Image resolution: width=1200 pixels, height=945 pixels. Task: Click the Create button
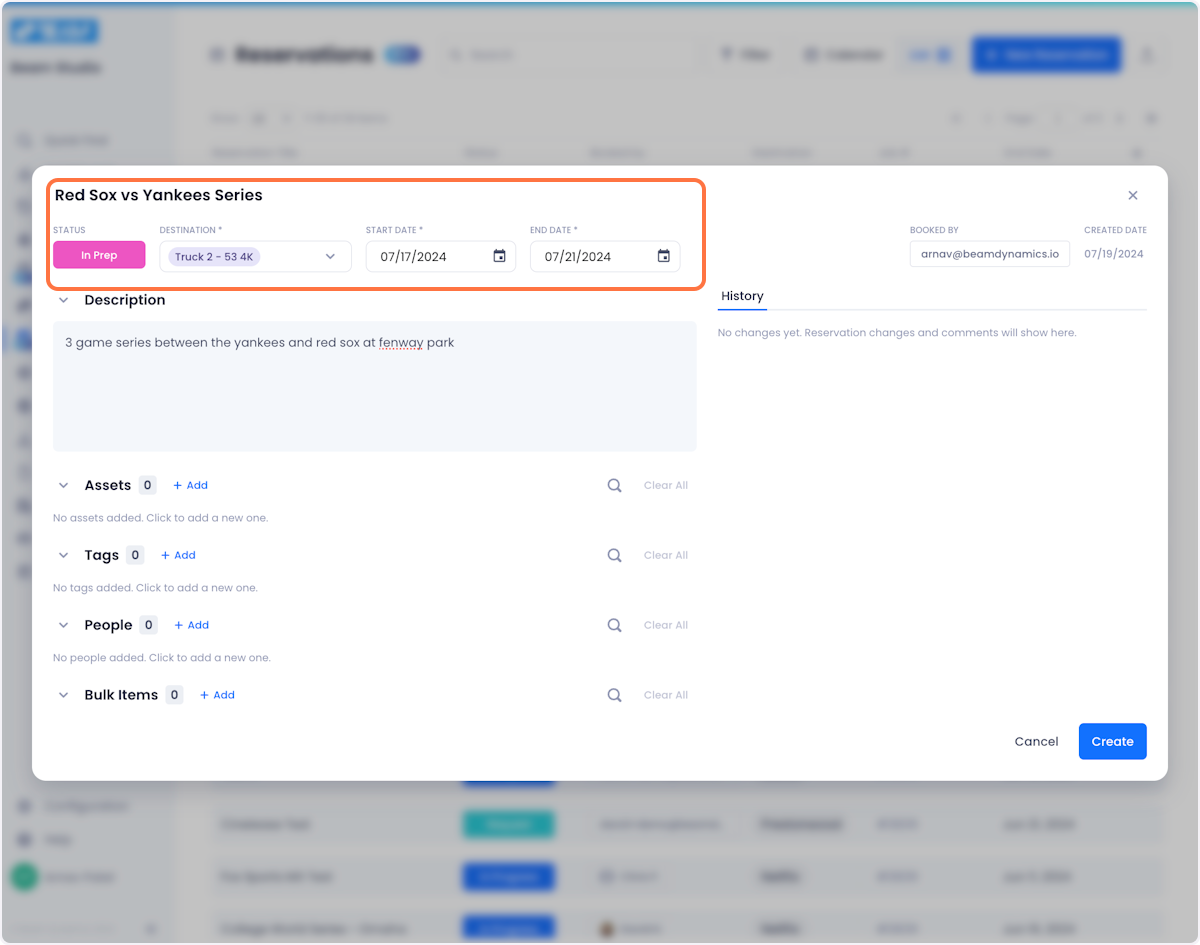click(x=1112, y=741)
